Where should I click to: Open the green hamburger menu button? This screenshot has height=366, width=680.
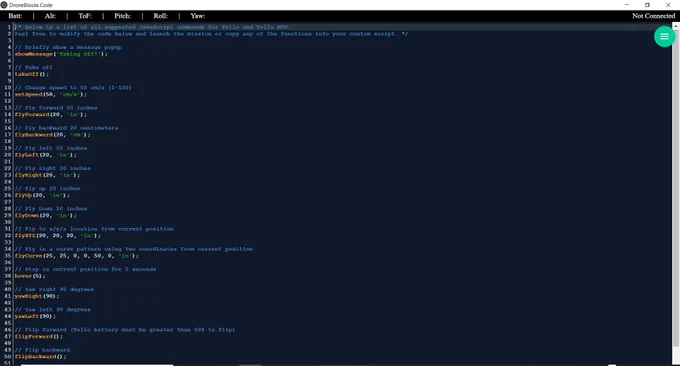coord(664,37)
